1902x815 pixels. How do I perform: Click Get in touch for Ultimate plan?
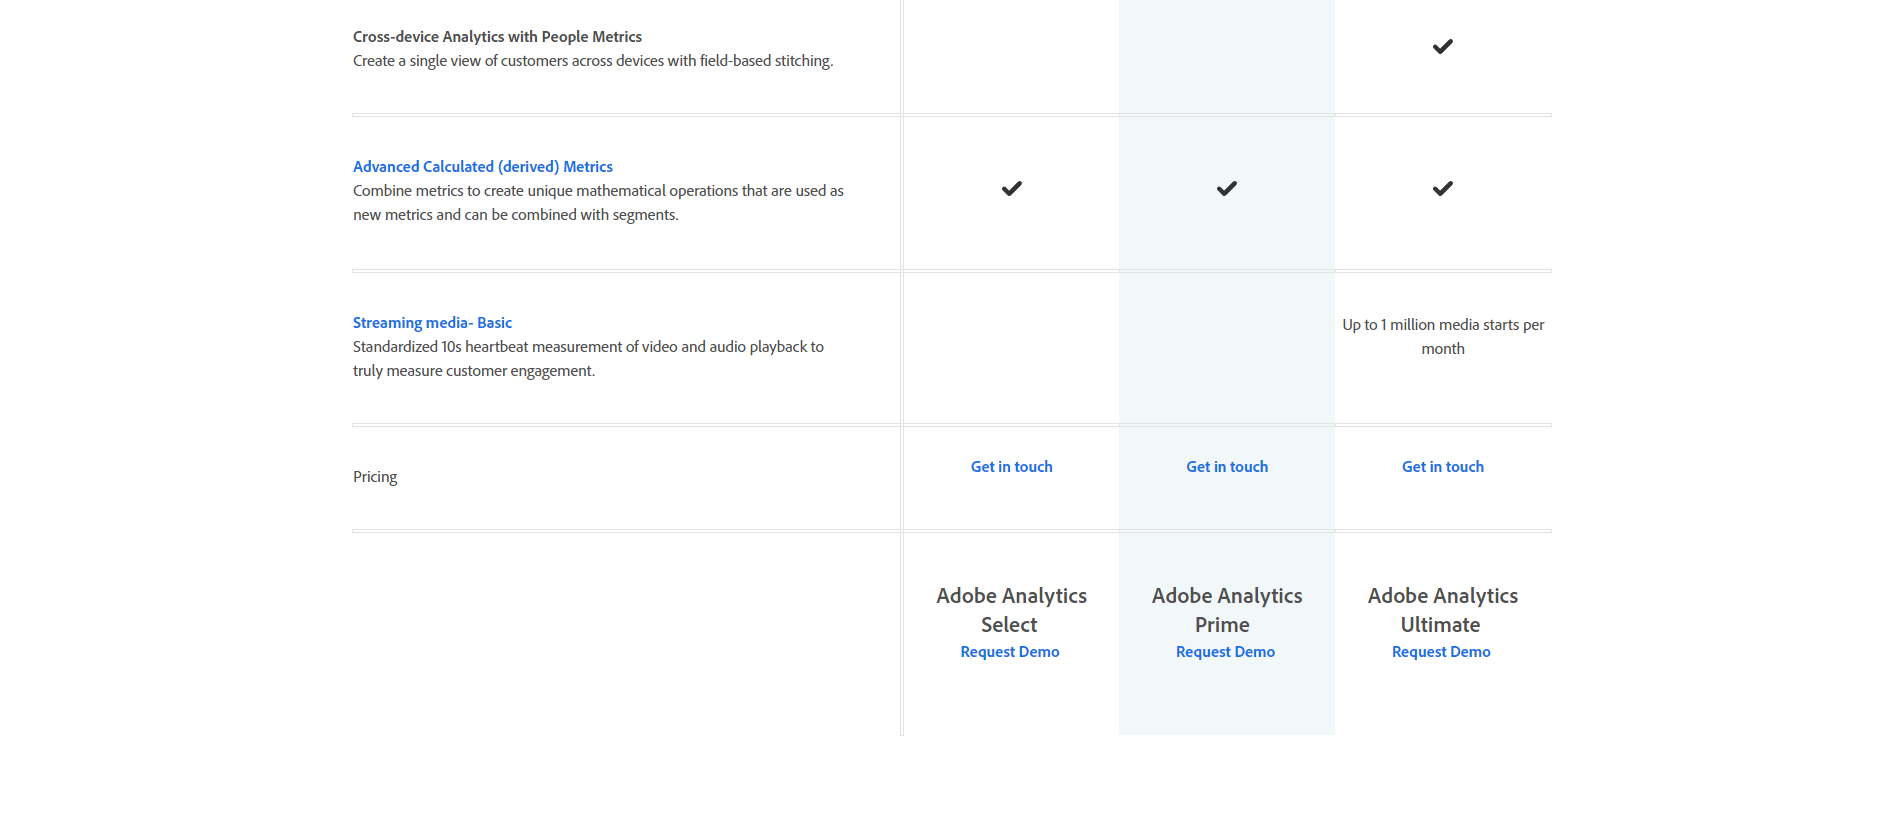pyautogui.click(x=1442, y=467)
